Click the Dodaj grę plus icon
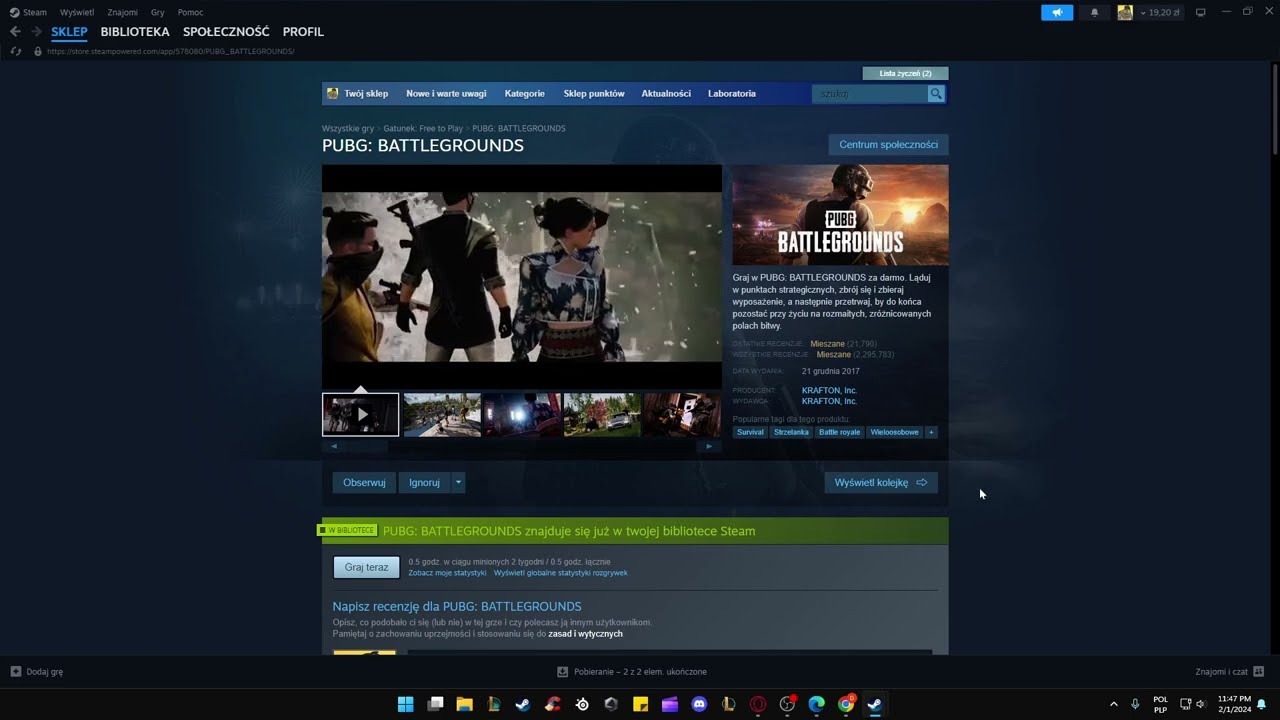1280x720 pixels. 15,672
